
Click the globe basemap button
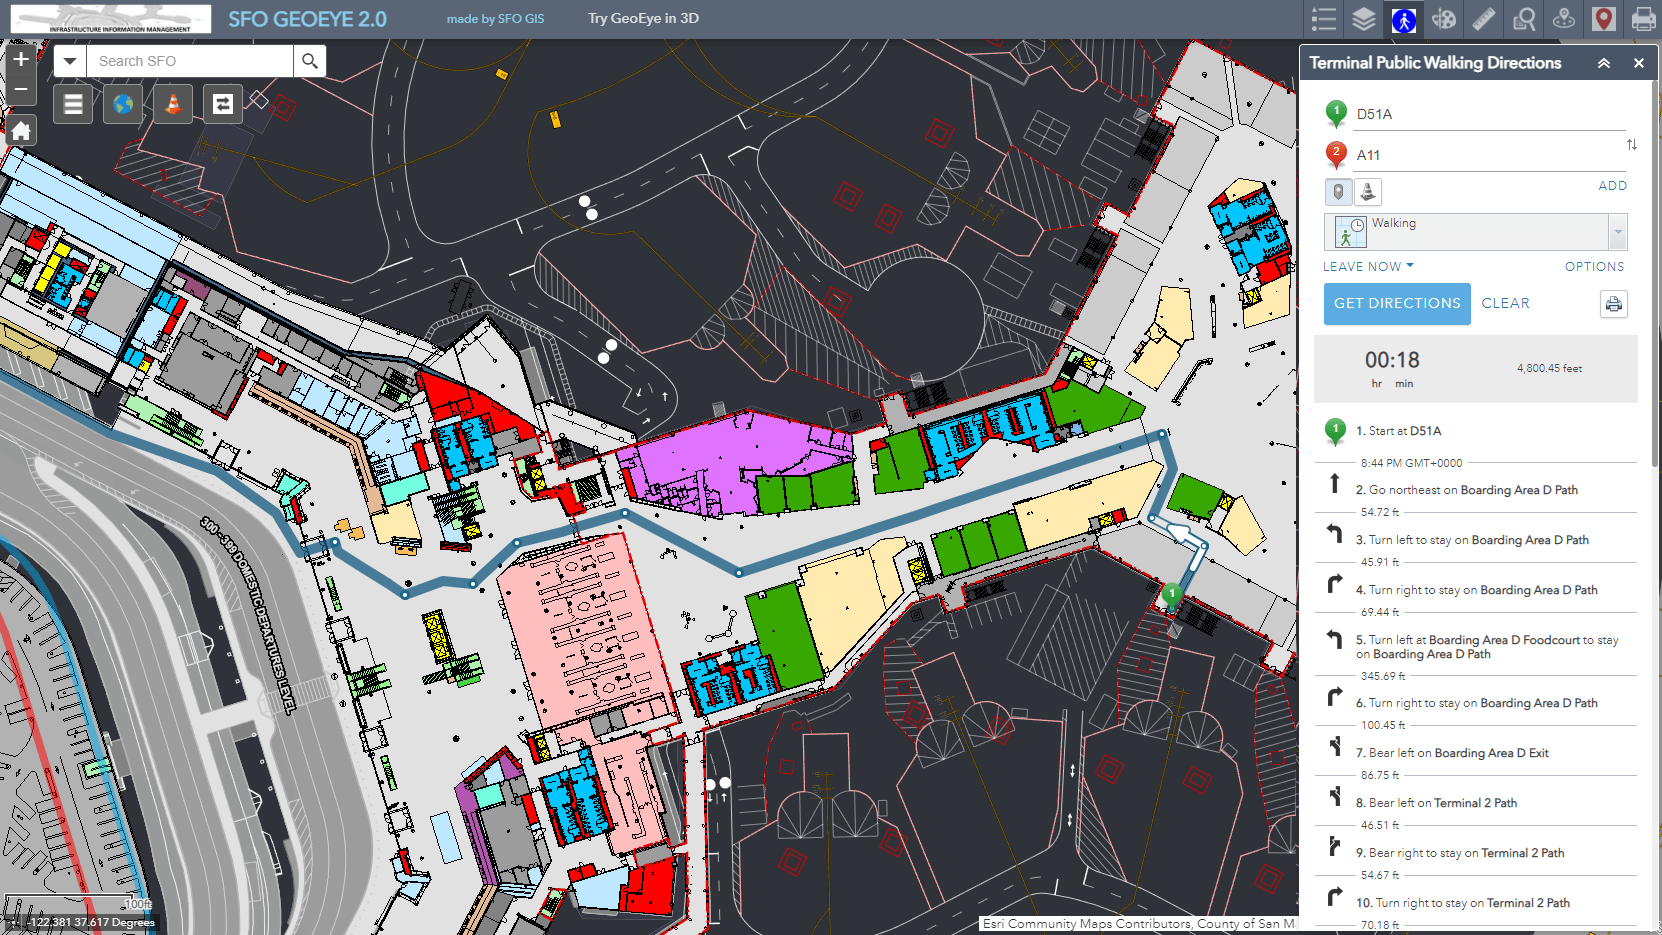coord(123,104)
